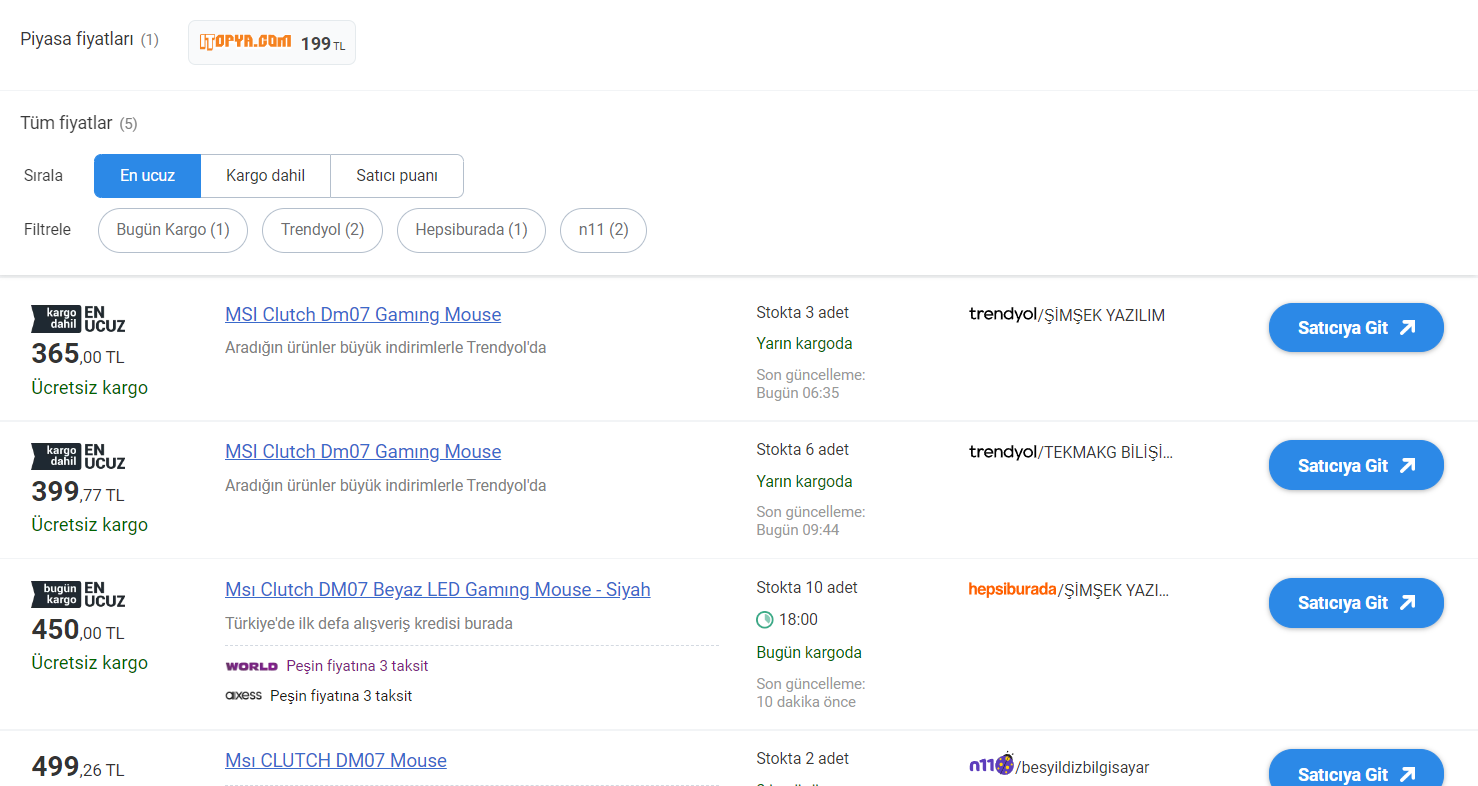Click 'Türkiye'de ilk defa alışveriş kredisi burada' text
The image size is (1478, 786).
click(369, 624)
